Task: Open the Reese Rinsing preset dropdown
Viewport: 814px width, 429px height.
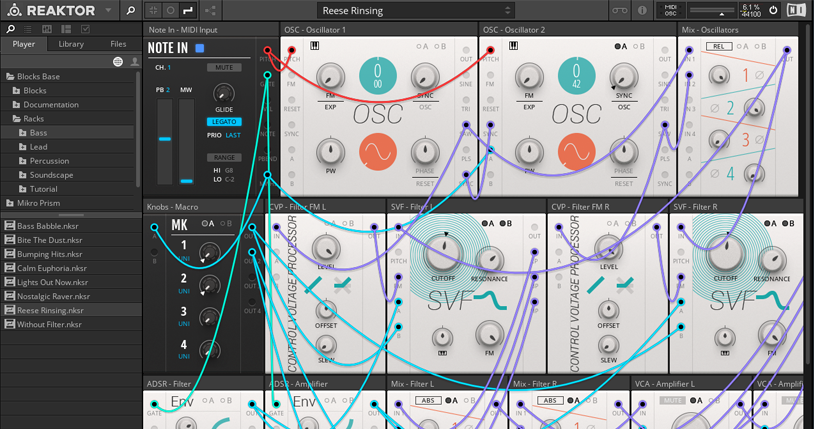Action: 507,11
